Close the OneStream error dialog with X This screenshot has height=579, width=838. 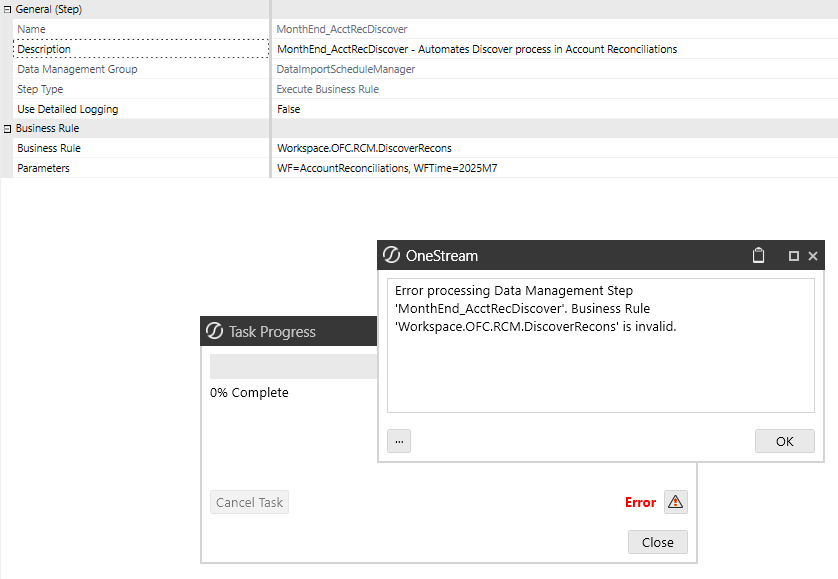point(813,256)
